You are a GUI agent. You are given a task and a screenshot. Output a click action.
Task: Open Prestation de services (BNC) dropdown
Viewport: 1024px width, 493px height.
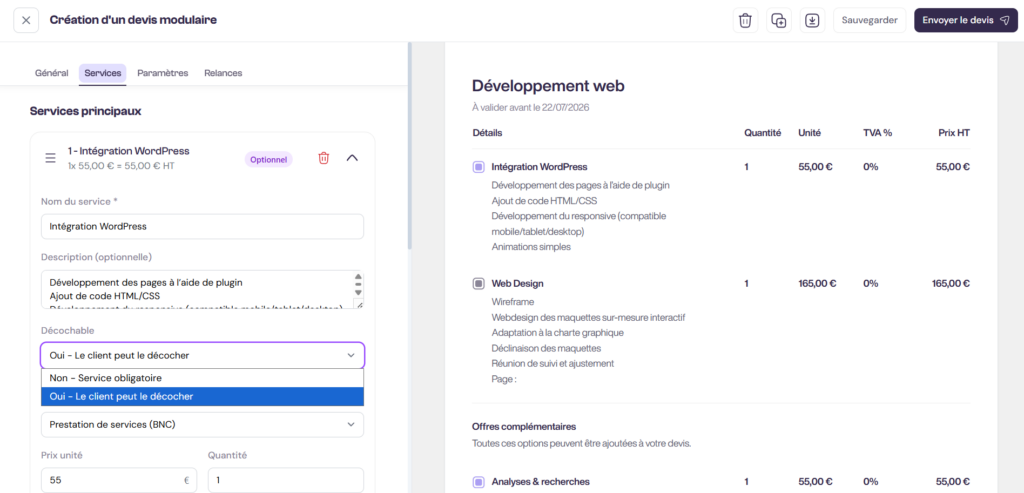tap(202, 424)
